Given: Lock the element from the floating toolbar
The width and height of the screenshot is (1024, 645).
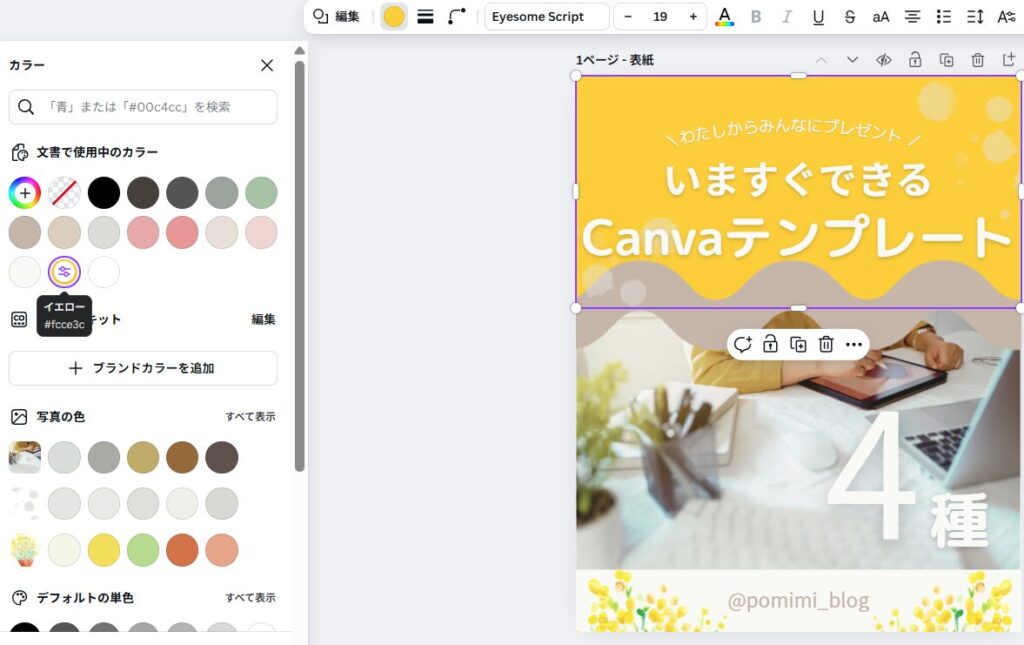Looking at the screenshot, I should coord(771,344).
